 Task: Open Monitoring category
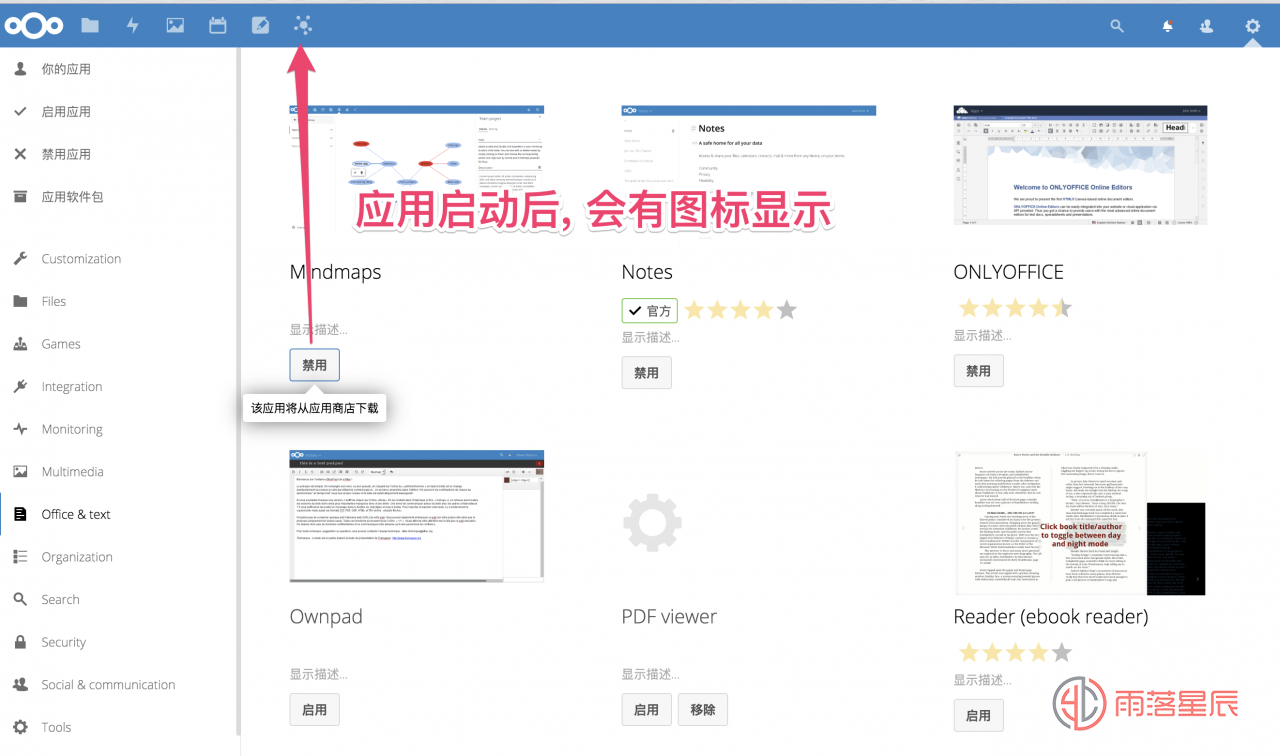[72, 429]
